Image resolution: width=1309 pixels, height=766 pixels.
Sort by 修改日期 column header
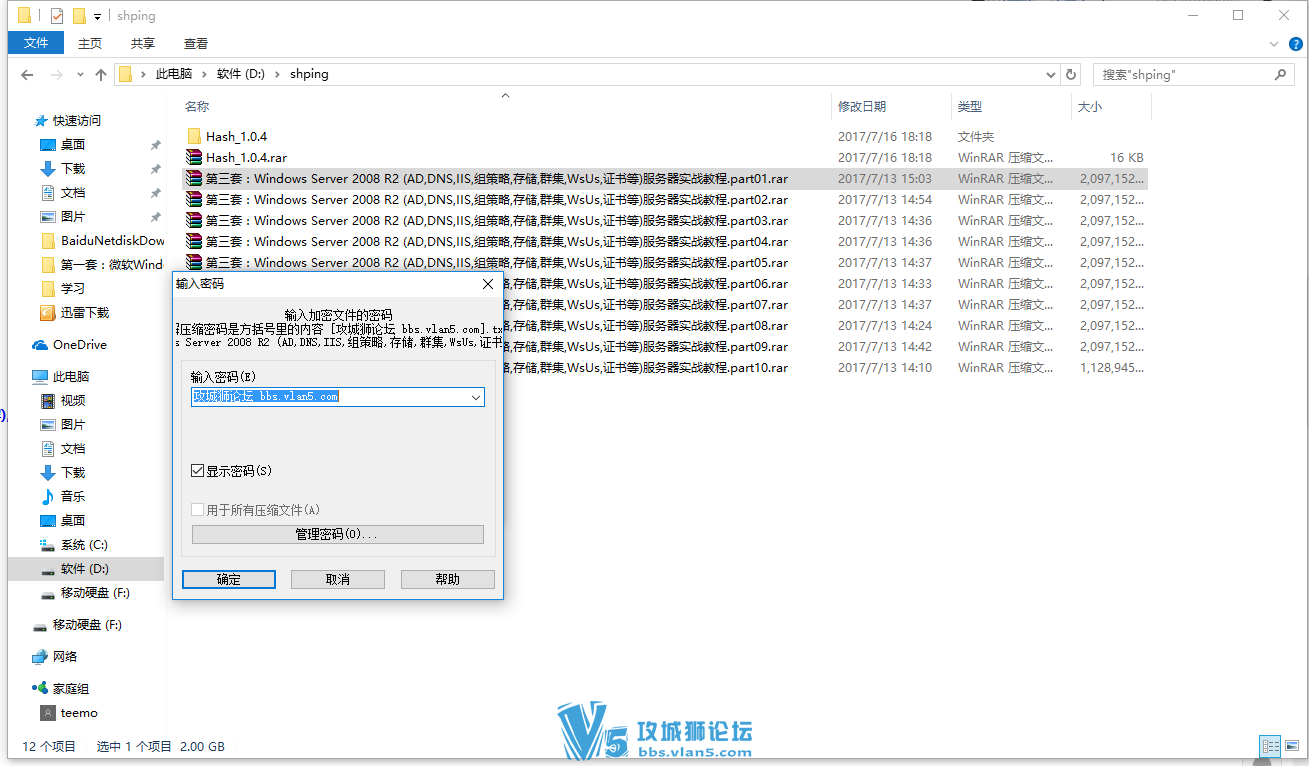pyautogui.click(x=862, y=106)
